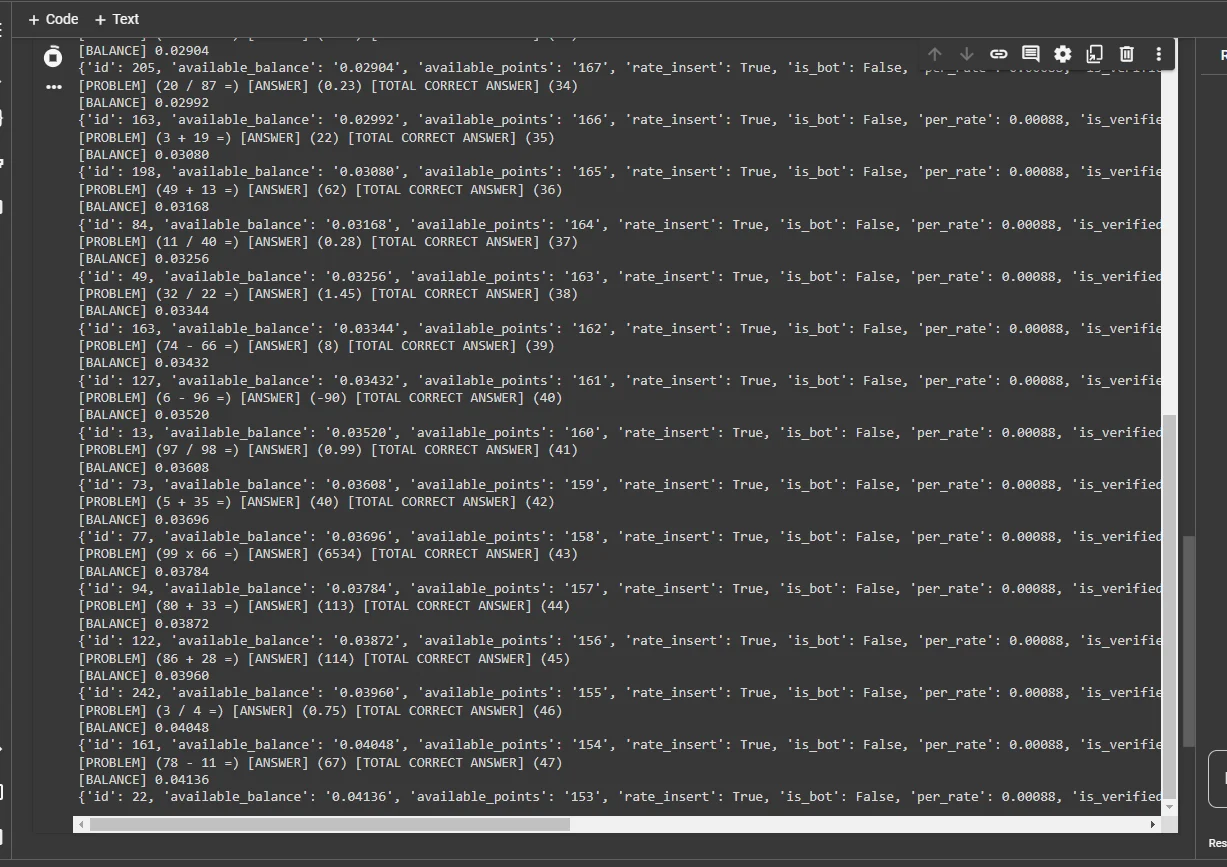Click the dictionary line with 'id': 205

620,67
